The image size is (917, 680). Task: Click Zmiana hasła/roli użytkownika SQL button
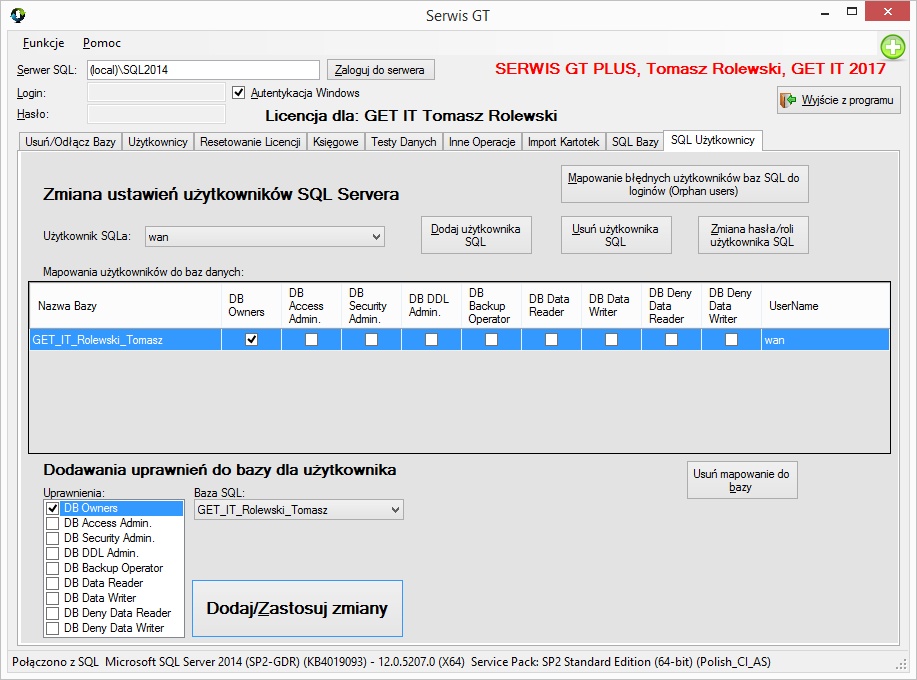click(753, 235)
